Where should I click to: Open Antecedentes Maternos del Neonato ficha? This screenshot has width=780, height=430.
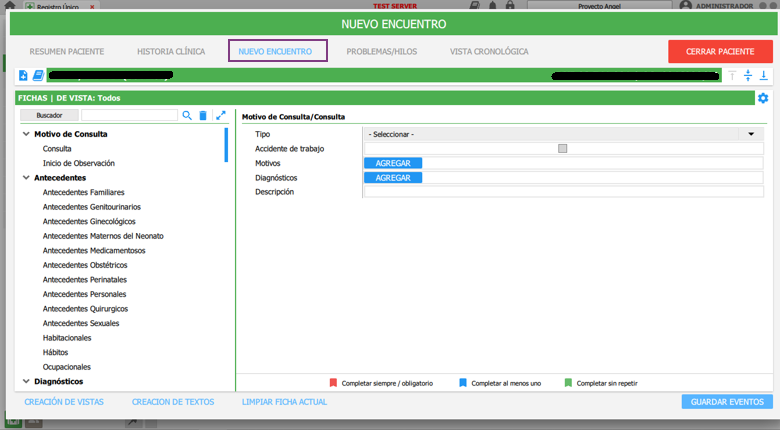tap(103, 236)
